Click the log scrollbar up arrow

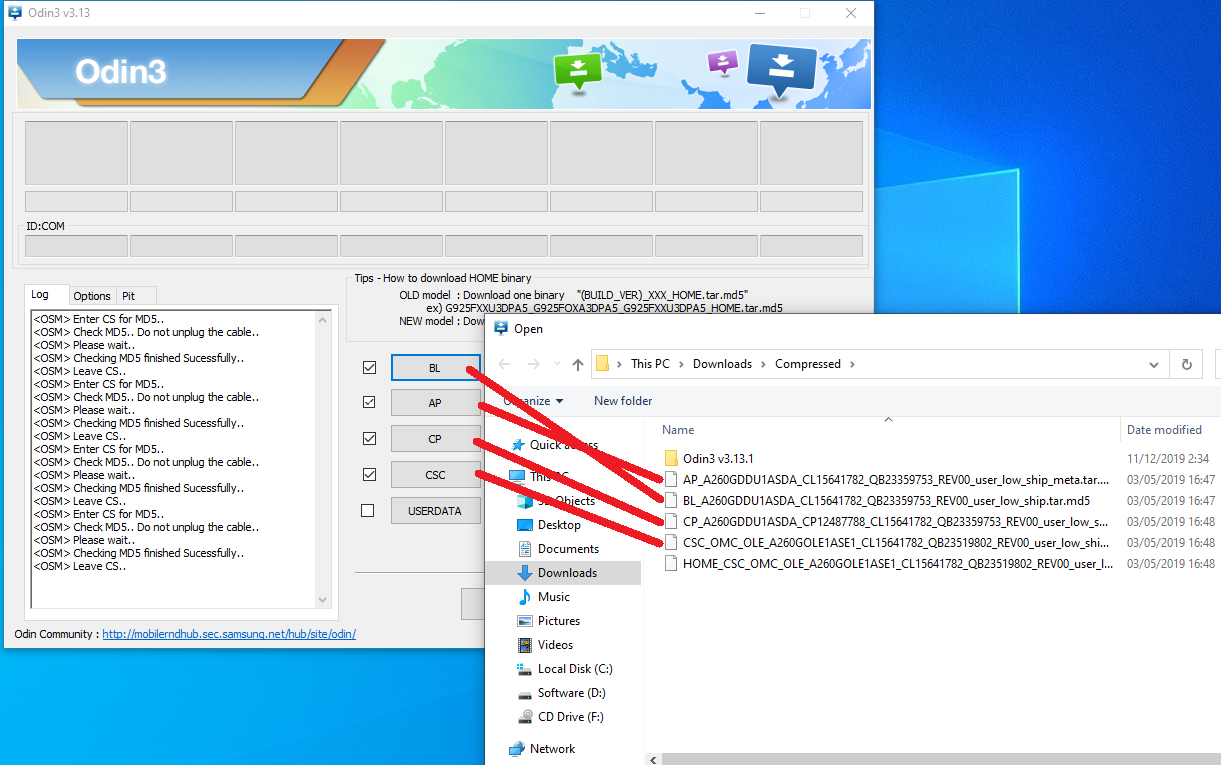click(322, 319)
